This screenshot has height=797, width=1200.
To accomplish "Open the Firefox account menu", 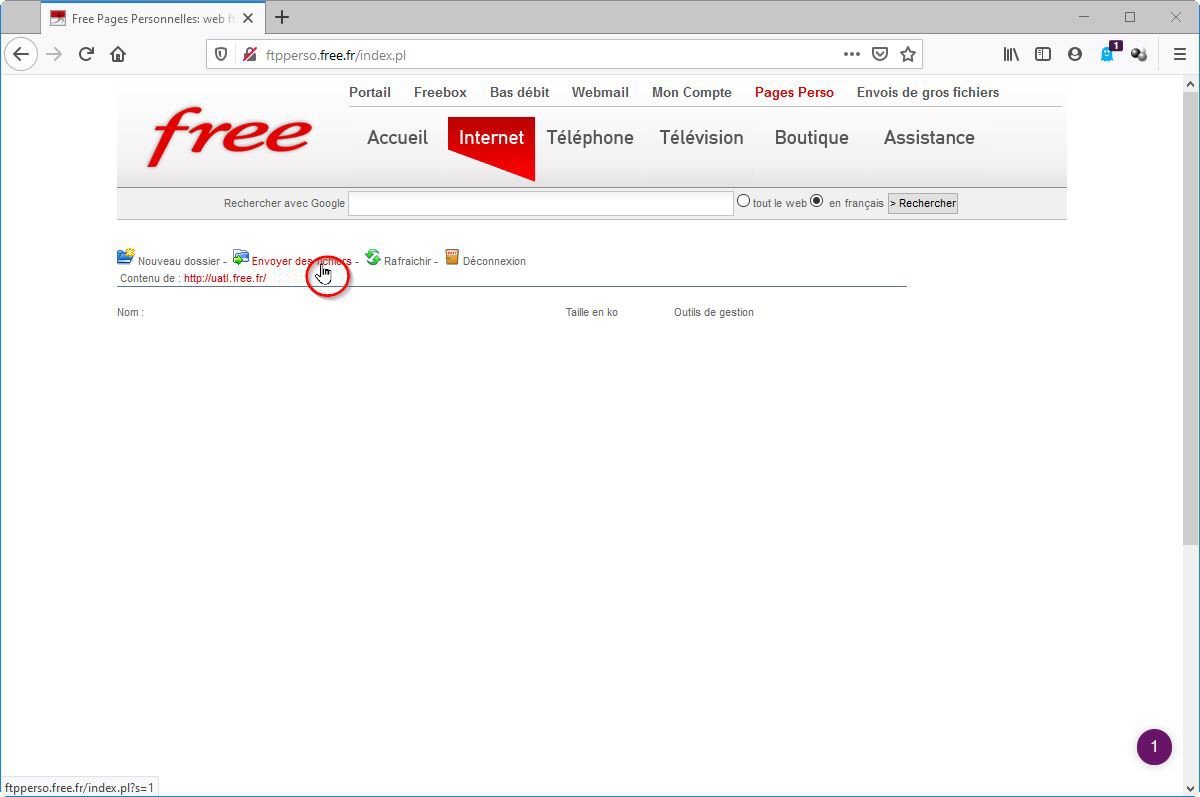I will pyautogui.click(x=1075, y=55).
